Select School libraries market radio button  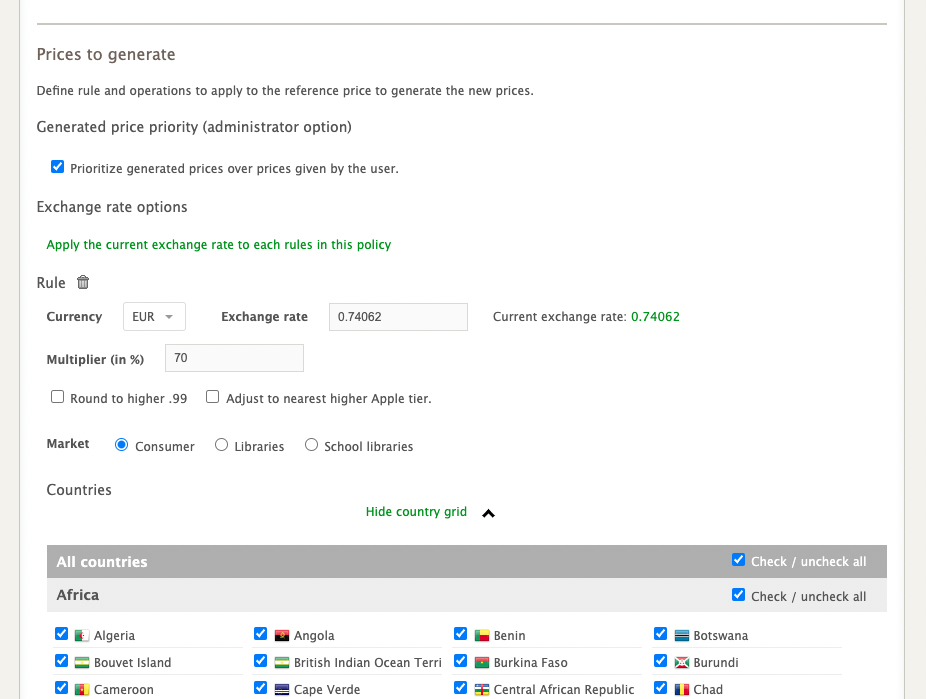point(312,445)
